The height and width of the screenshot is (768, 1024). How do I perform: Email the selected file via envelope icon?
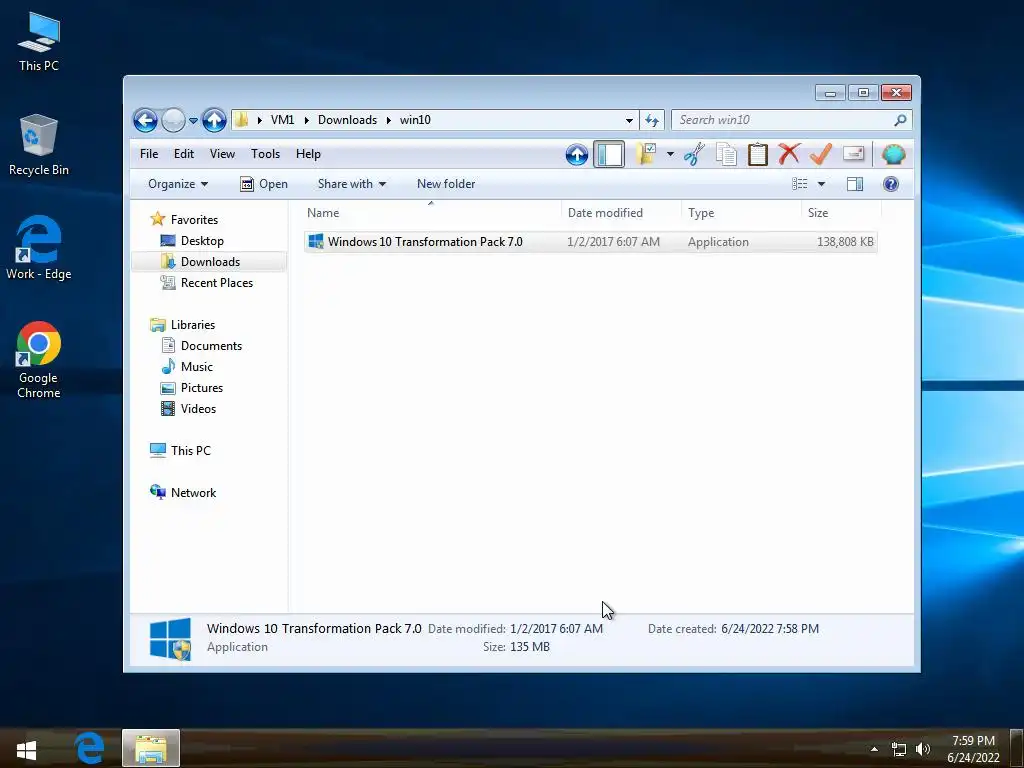[854, 153]
